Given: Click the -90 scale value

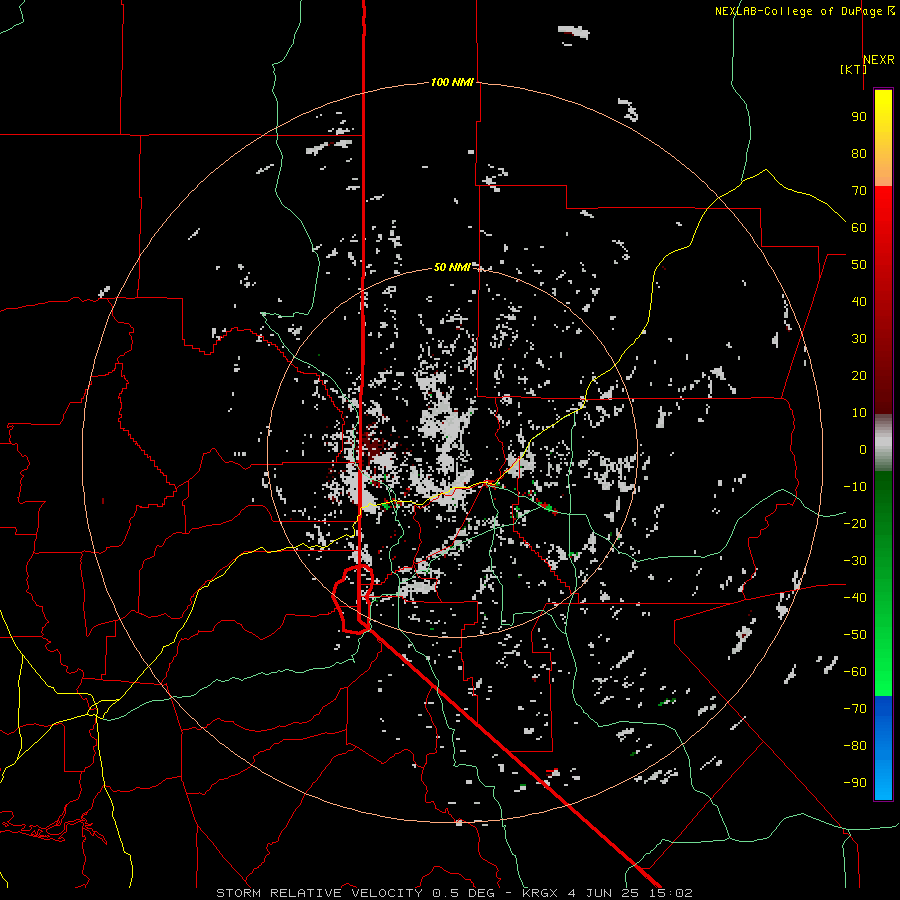Looking at the screenshot, I should (855, 782).
